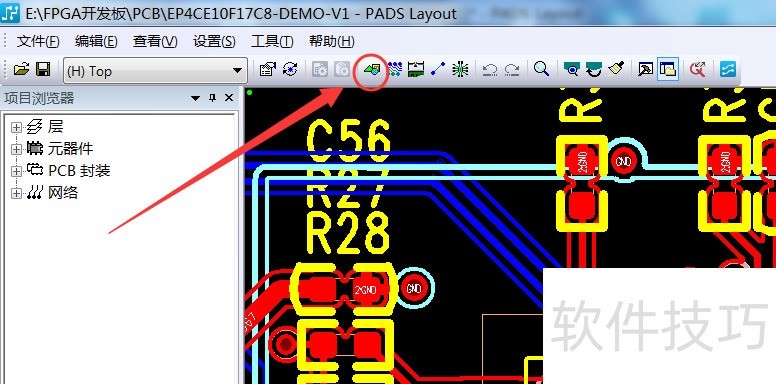Toggle the Output window icon
776x384 pixels.
[x=645, y=69]
